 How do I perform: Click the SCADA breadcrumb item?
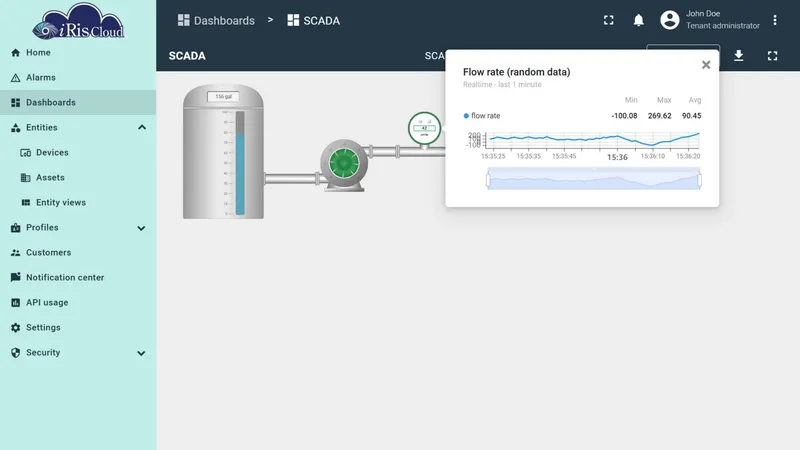(313, 20)
